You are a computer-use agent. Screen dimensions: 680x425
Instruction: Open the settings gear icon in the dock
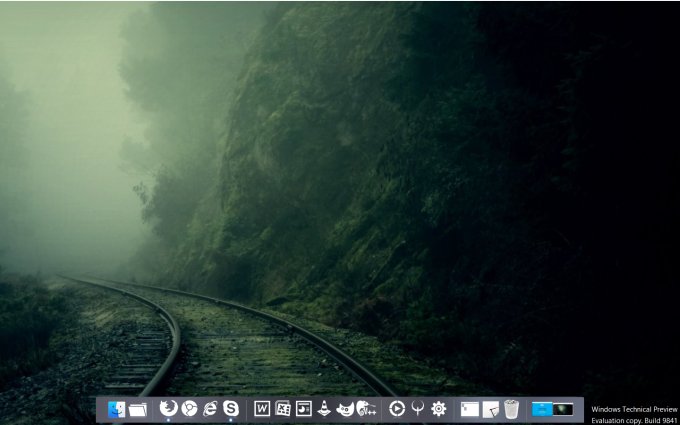438,409
